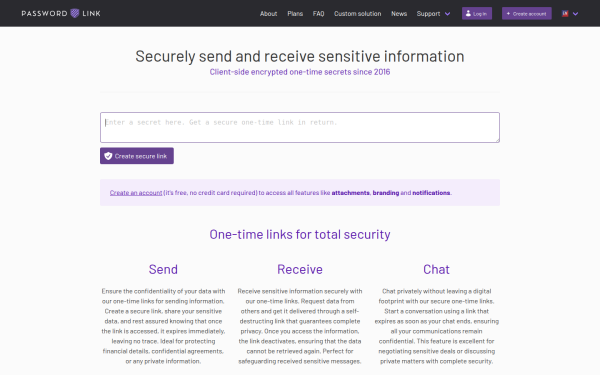The width and height of the screenshot is (600, 375).
Task: Expand the language selector chevron
Action: coord(575,14)
